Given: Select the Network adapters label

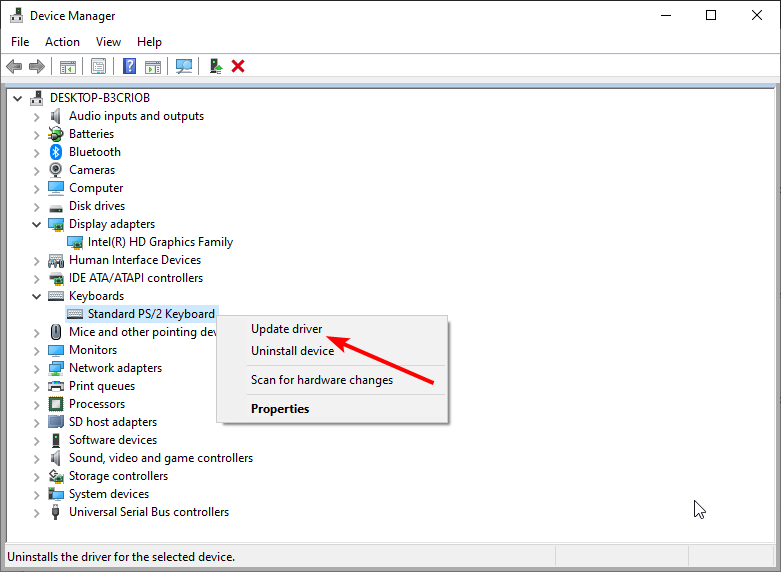Looking at the screenshot, I should click(x=116, y=368).
